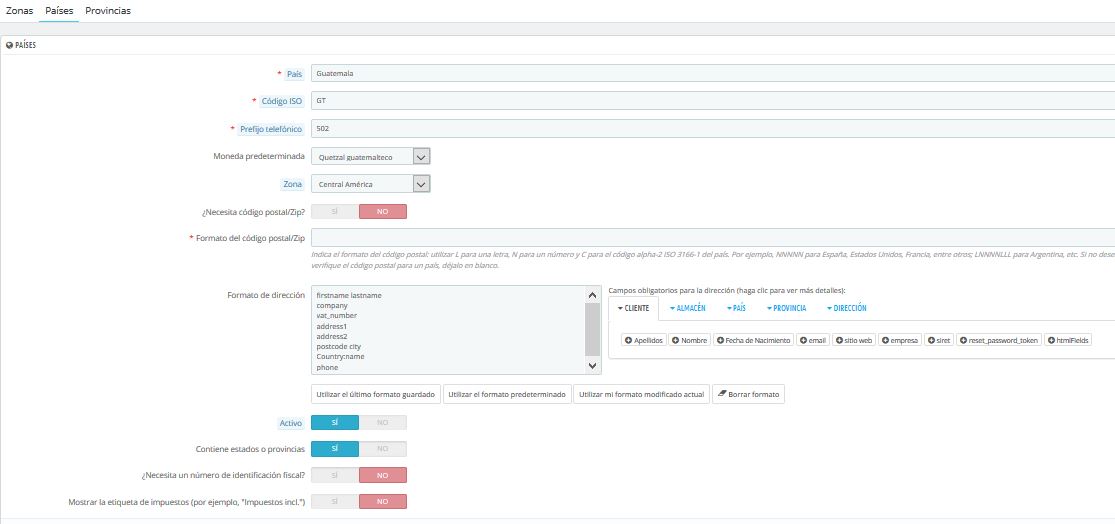Click the address format scrollbar up arrow
1115x524 pixels.
pyautogui.click(x=592, y=294)
